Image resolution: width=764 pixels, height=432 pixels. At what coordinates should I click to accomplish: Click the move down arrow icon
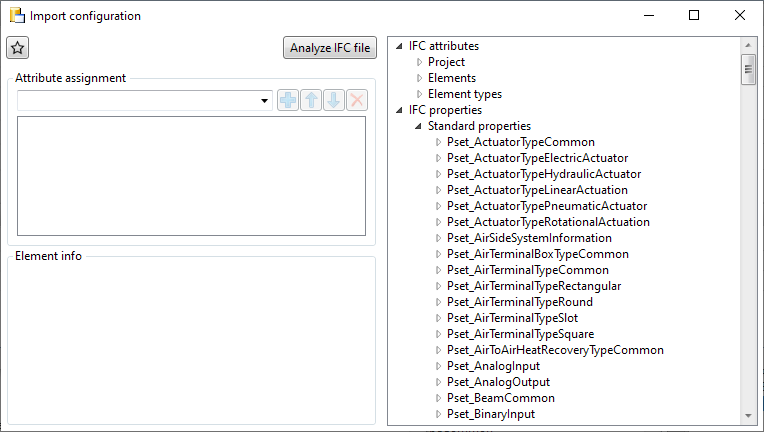[334, 100]
